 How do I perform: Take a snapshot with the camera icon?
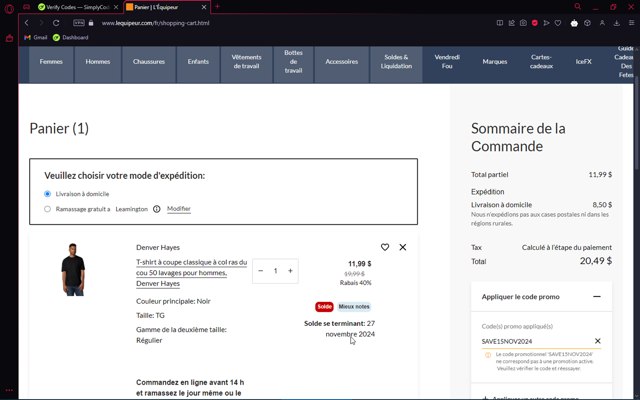coord(523,23)
